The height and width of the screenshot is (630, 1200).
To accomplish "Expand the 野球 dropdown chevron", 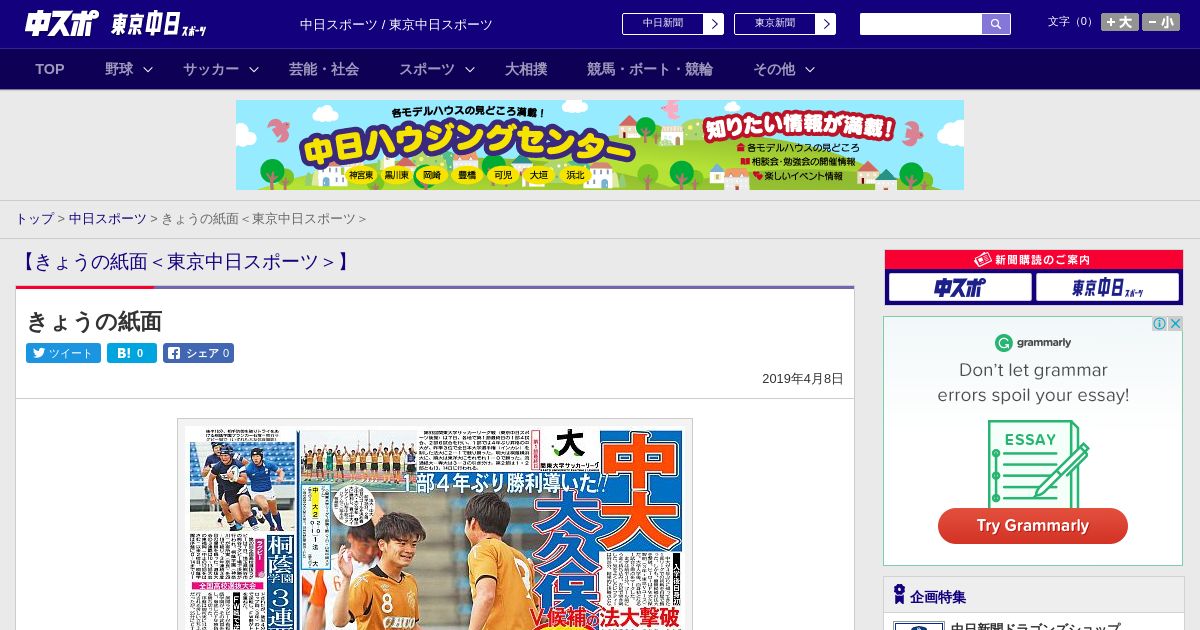I will 148,70.
